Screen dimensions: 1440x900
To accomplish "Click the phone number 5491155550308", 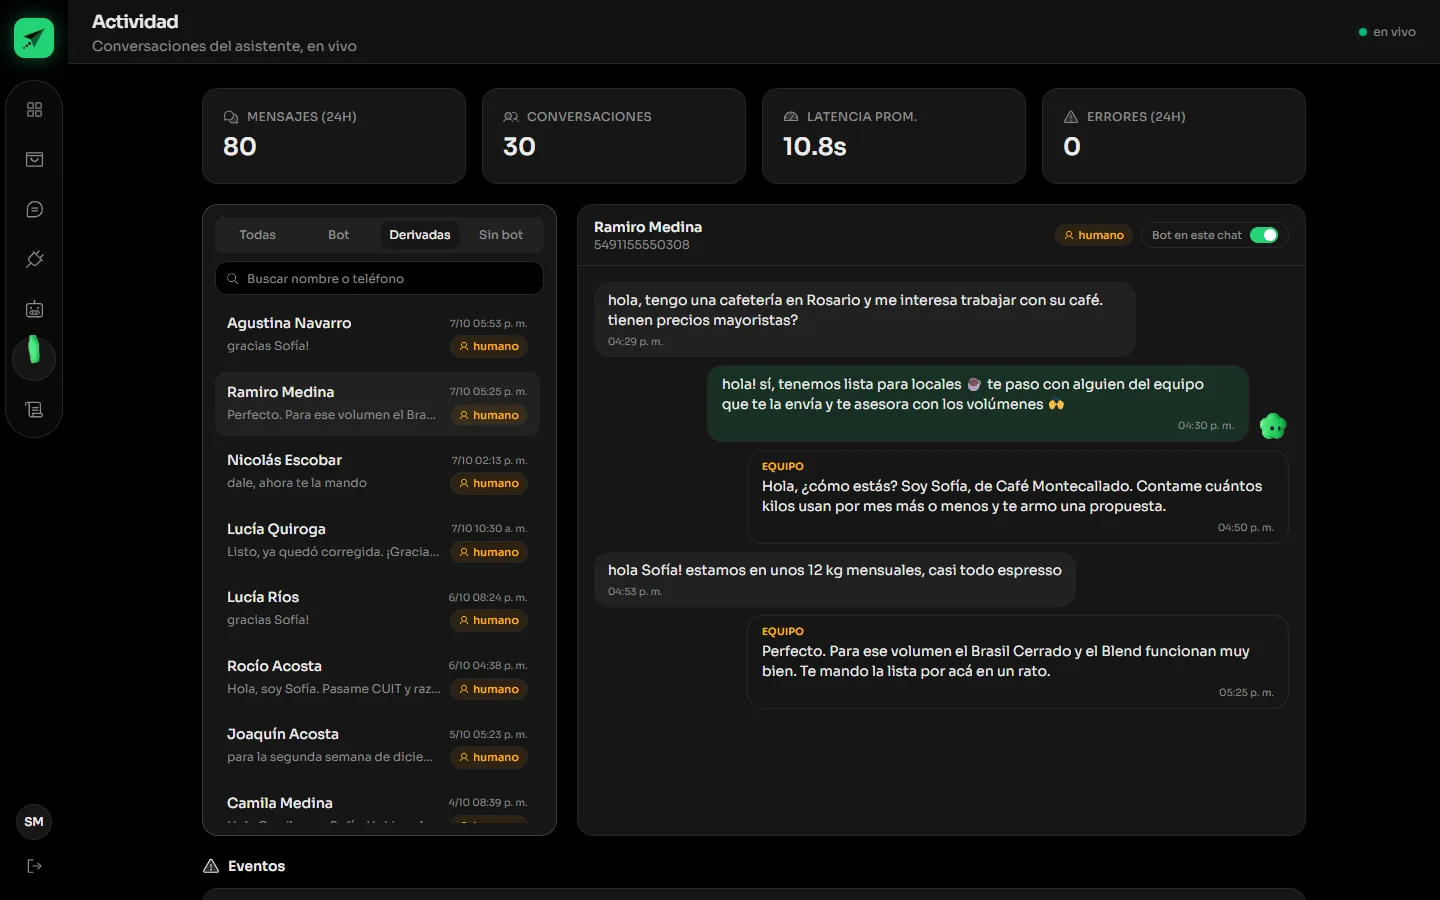I will point(642,245).
